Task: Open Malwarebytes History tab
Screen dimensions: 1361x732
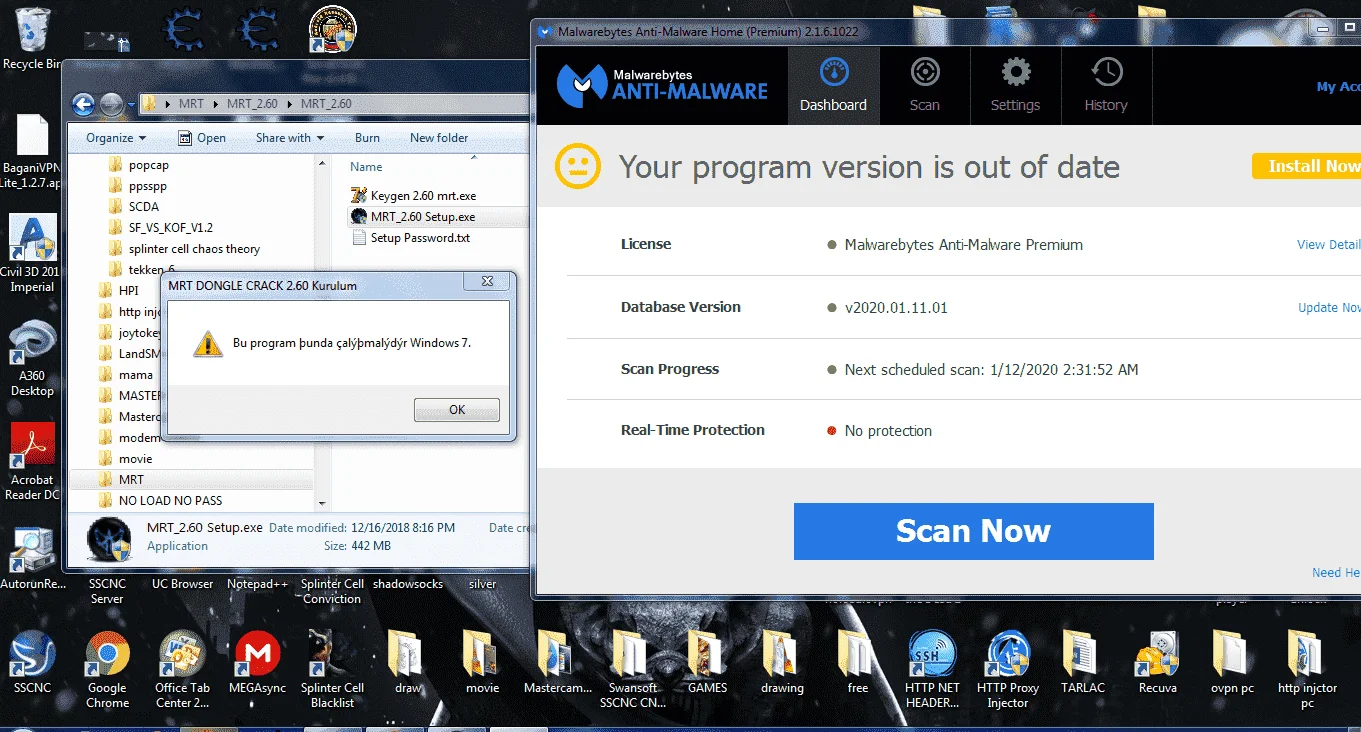Action: (x=1106, y=86)
